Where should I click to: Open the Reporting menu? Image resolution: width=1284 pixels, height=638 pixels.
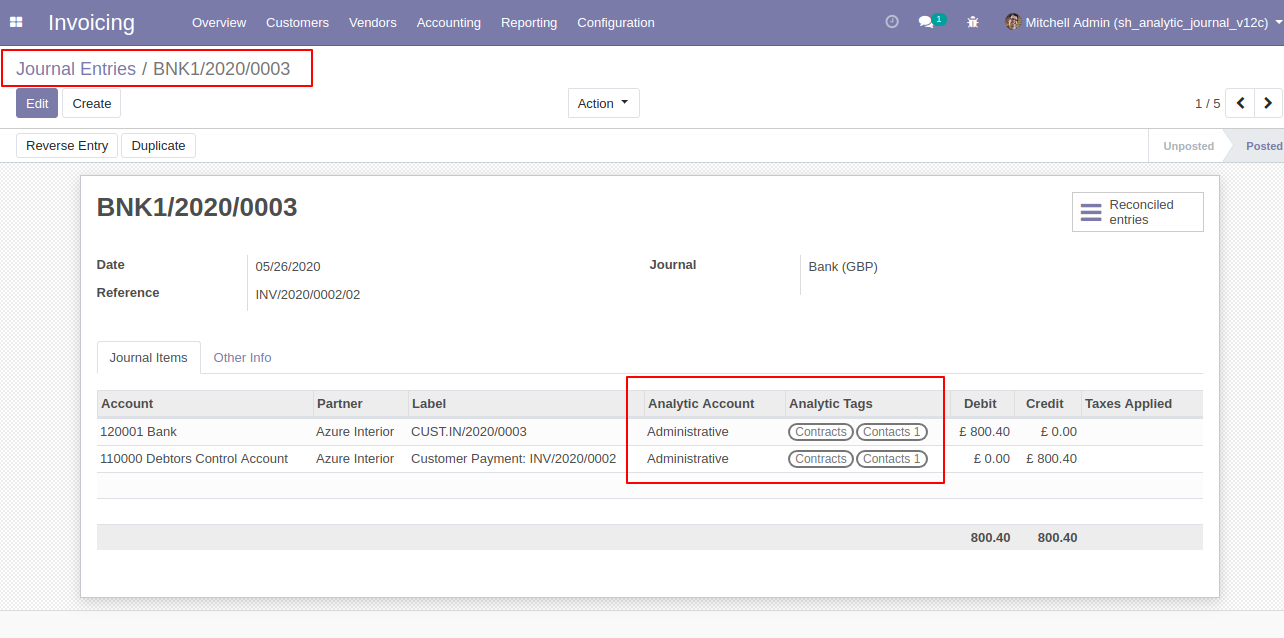pos(529,22)
